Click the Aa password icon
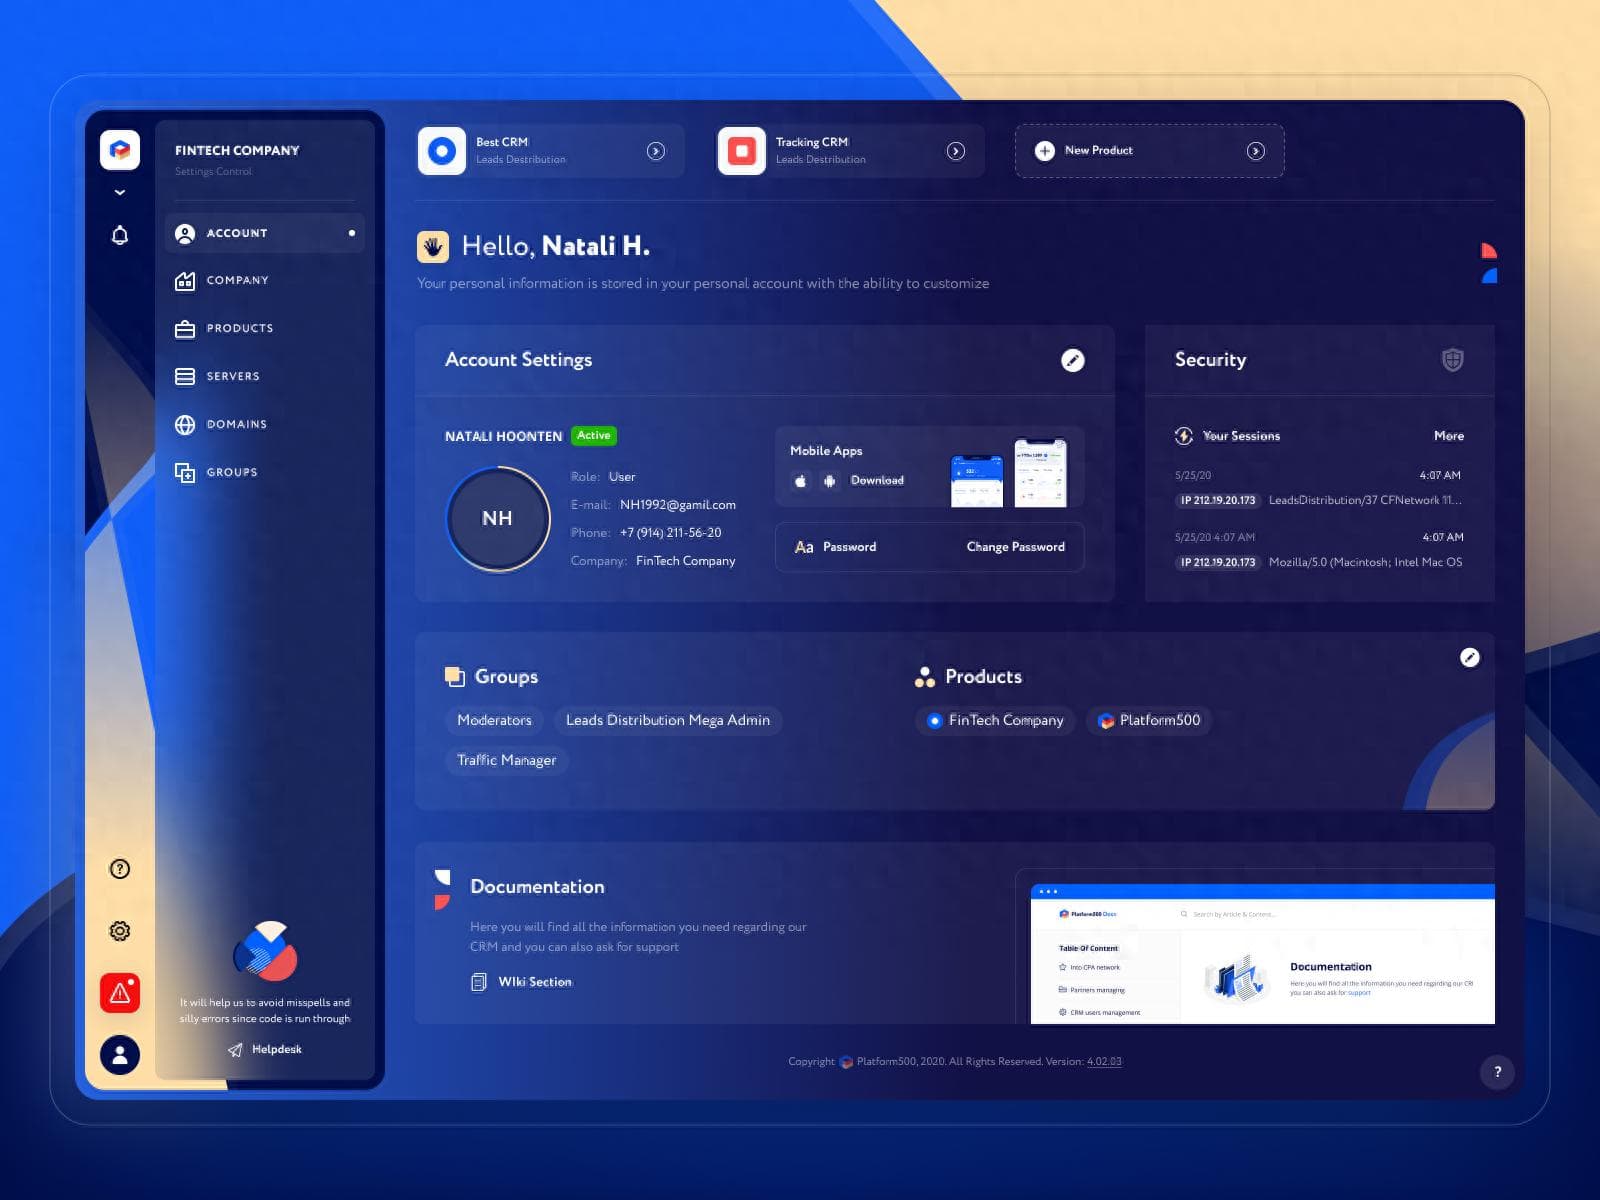Screen dimensions: 1600x1200 point(803,547)
